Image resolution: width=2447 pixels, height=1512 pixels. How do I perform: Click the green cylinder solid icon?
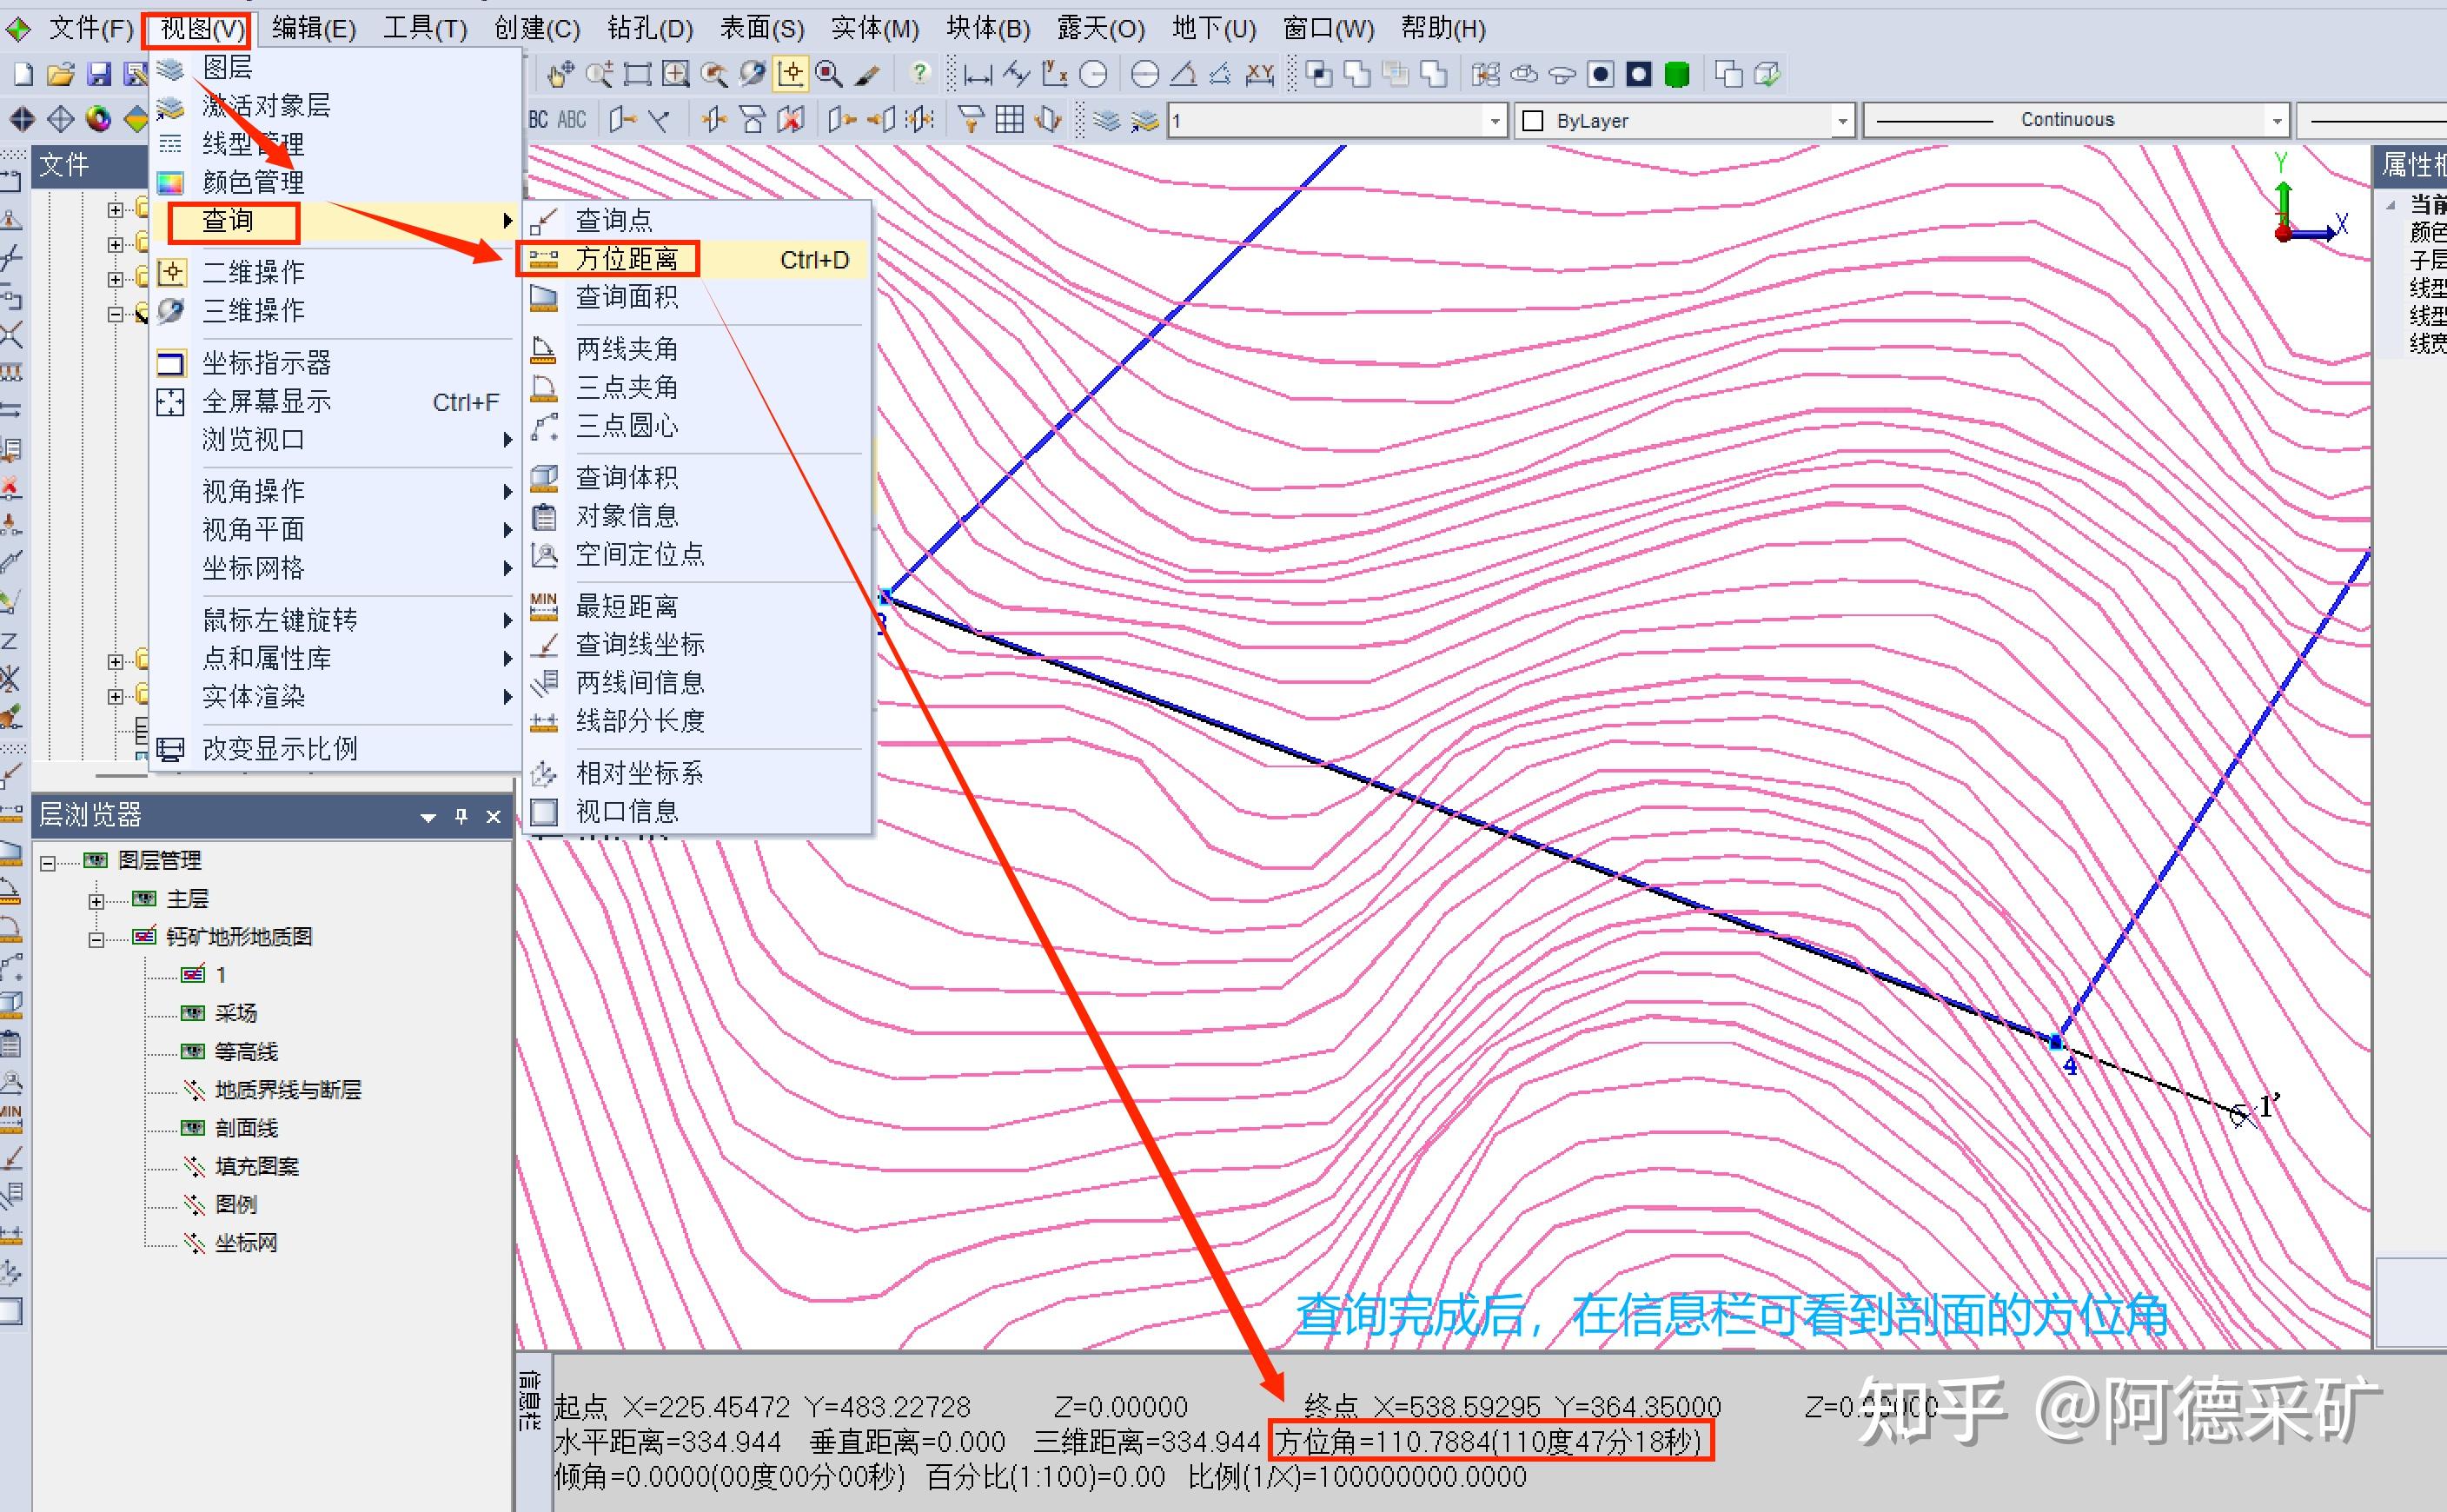(x=1677, y=74)
